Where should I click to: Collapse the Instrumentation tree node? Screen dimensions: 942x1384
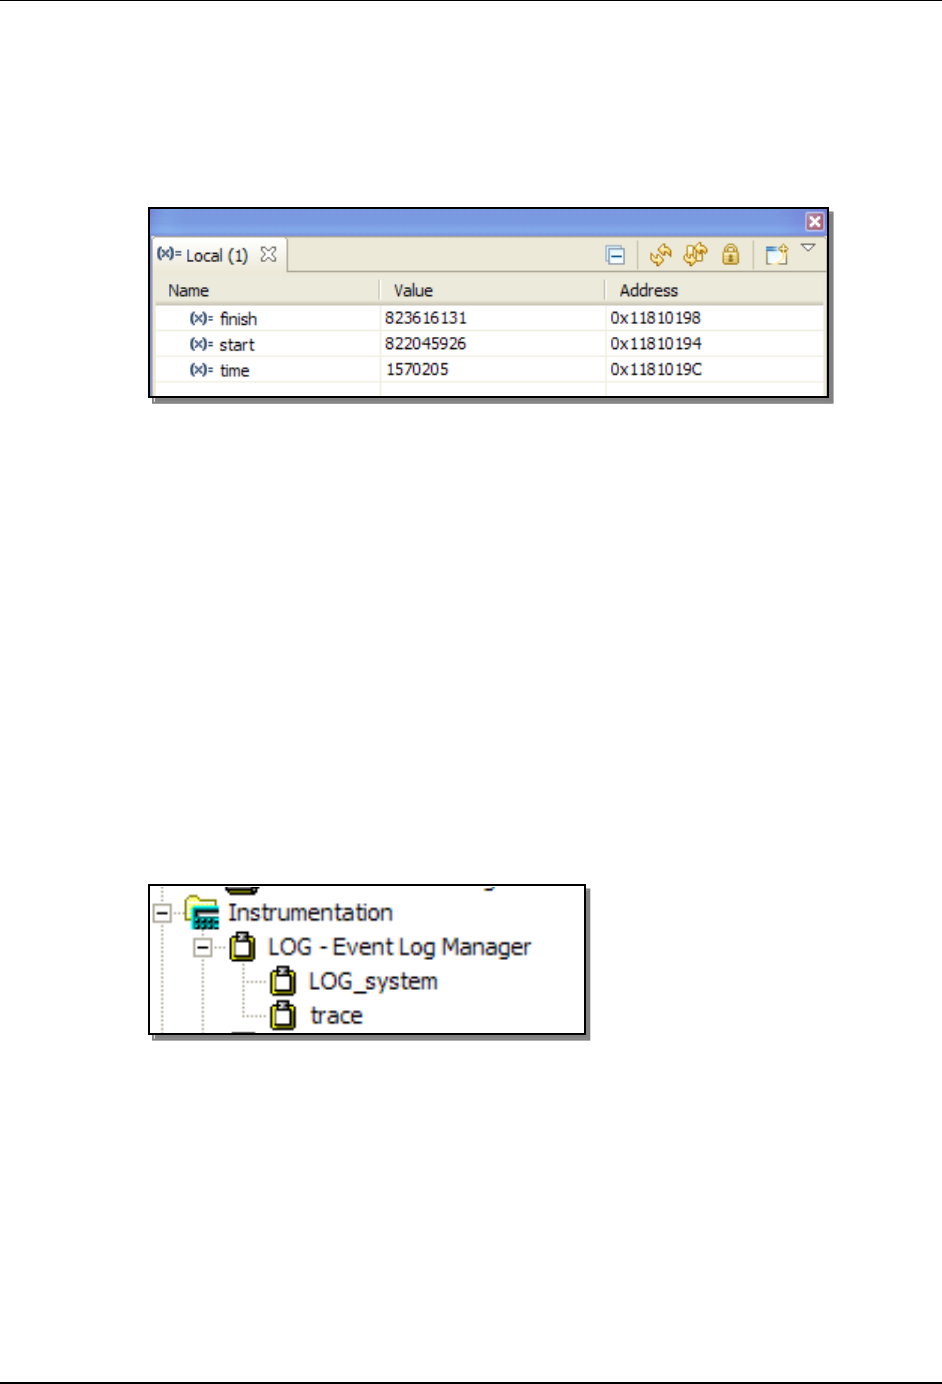162,913
